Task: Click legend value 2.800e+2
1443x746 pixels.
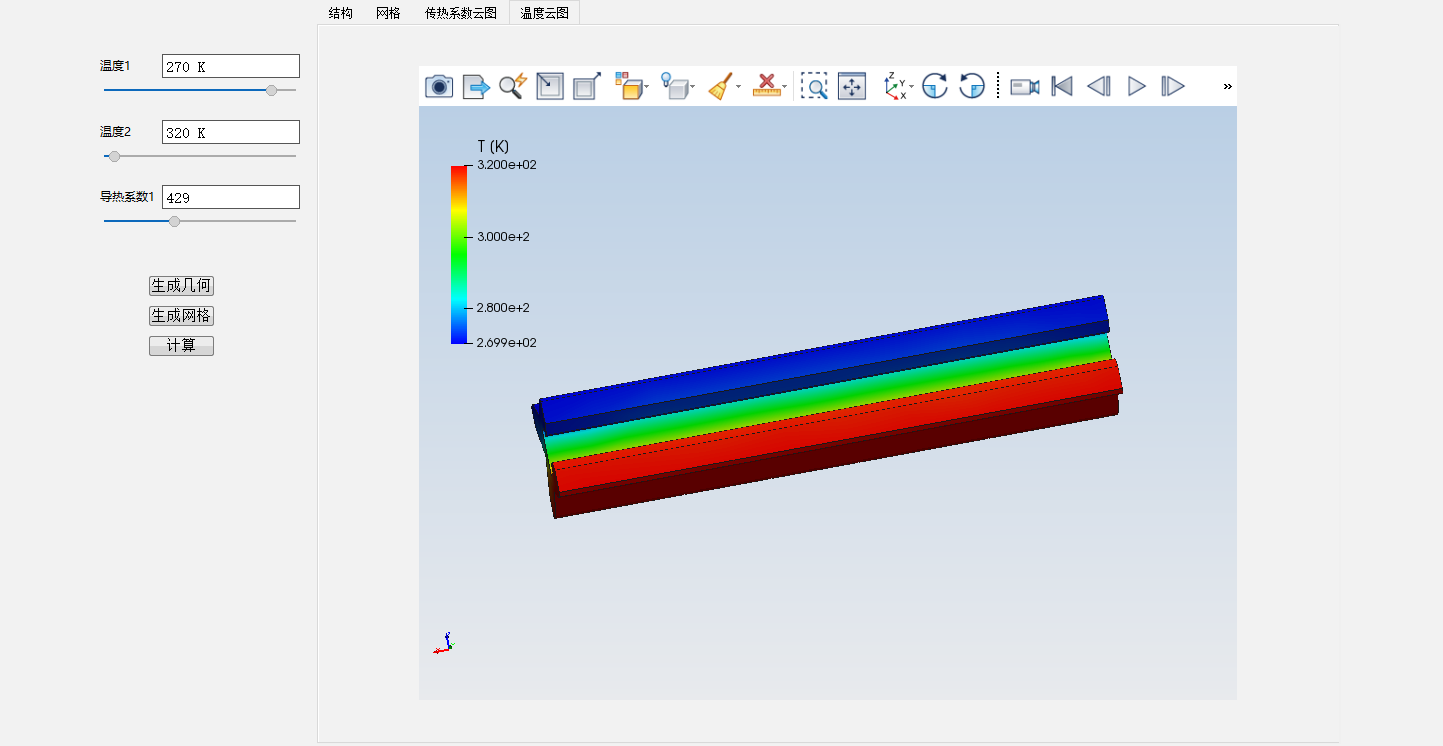Action: (504, 307)
